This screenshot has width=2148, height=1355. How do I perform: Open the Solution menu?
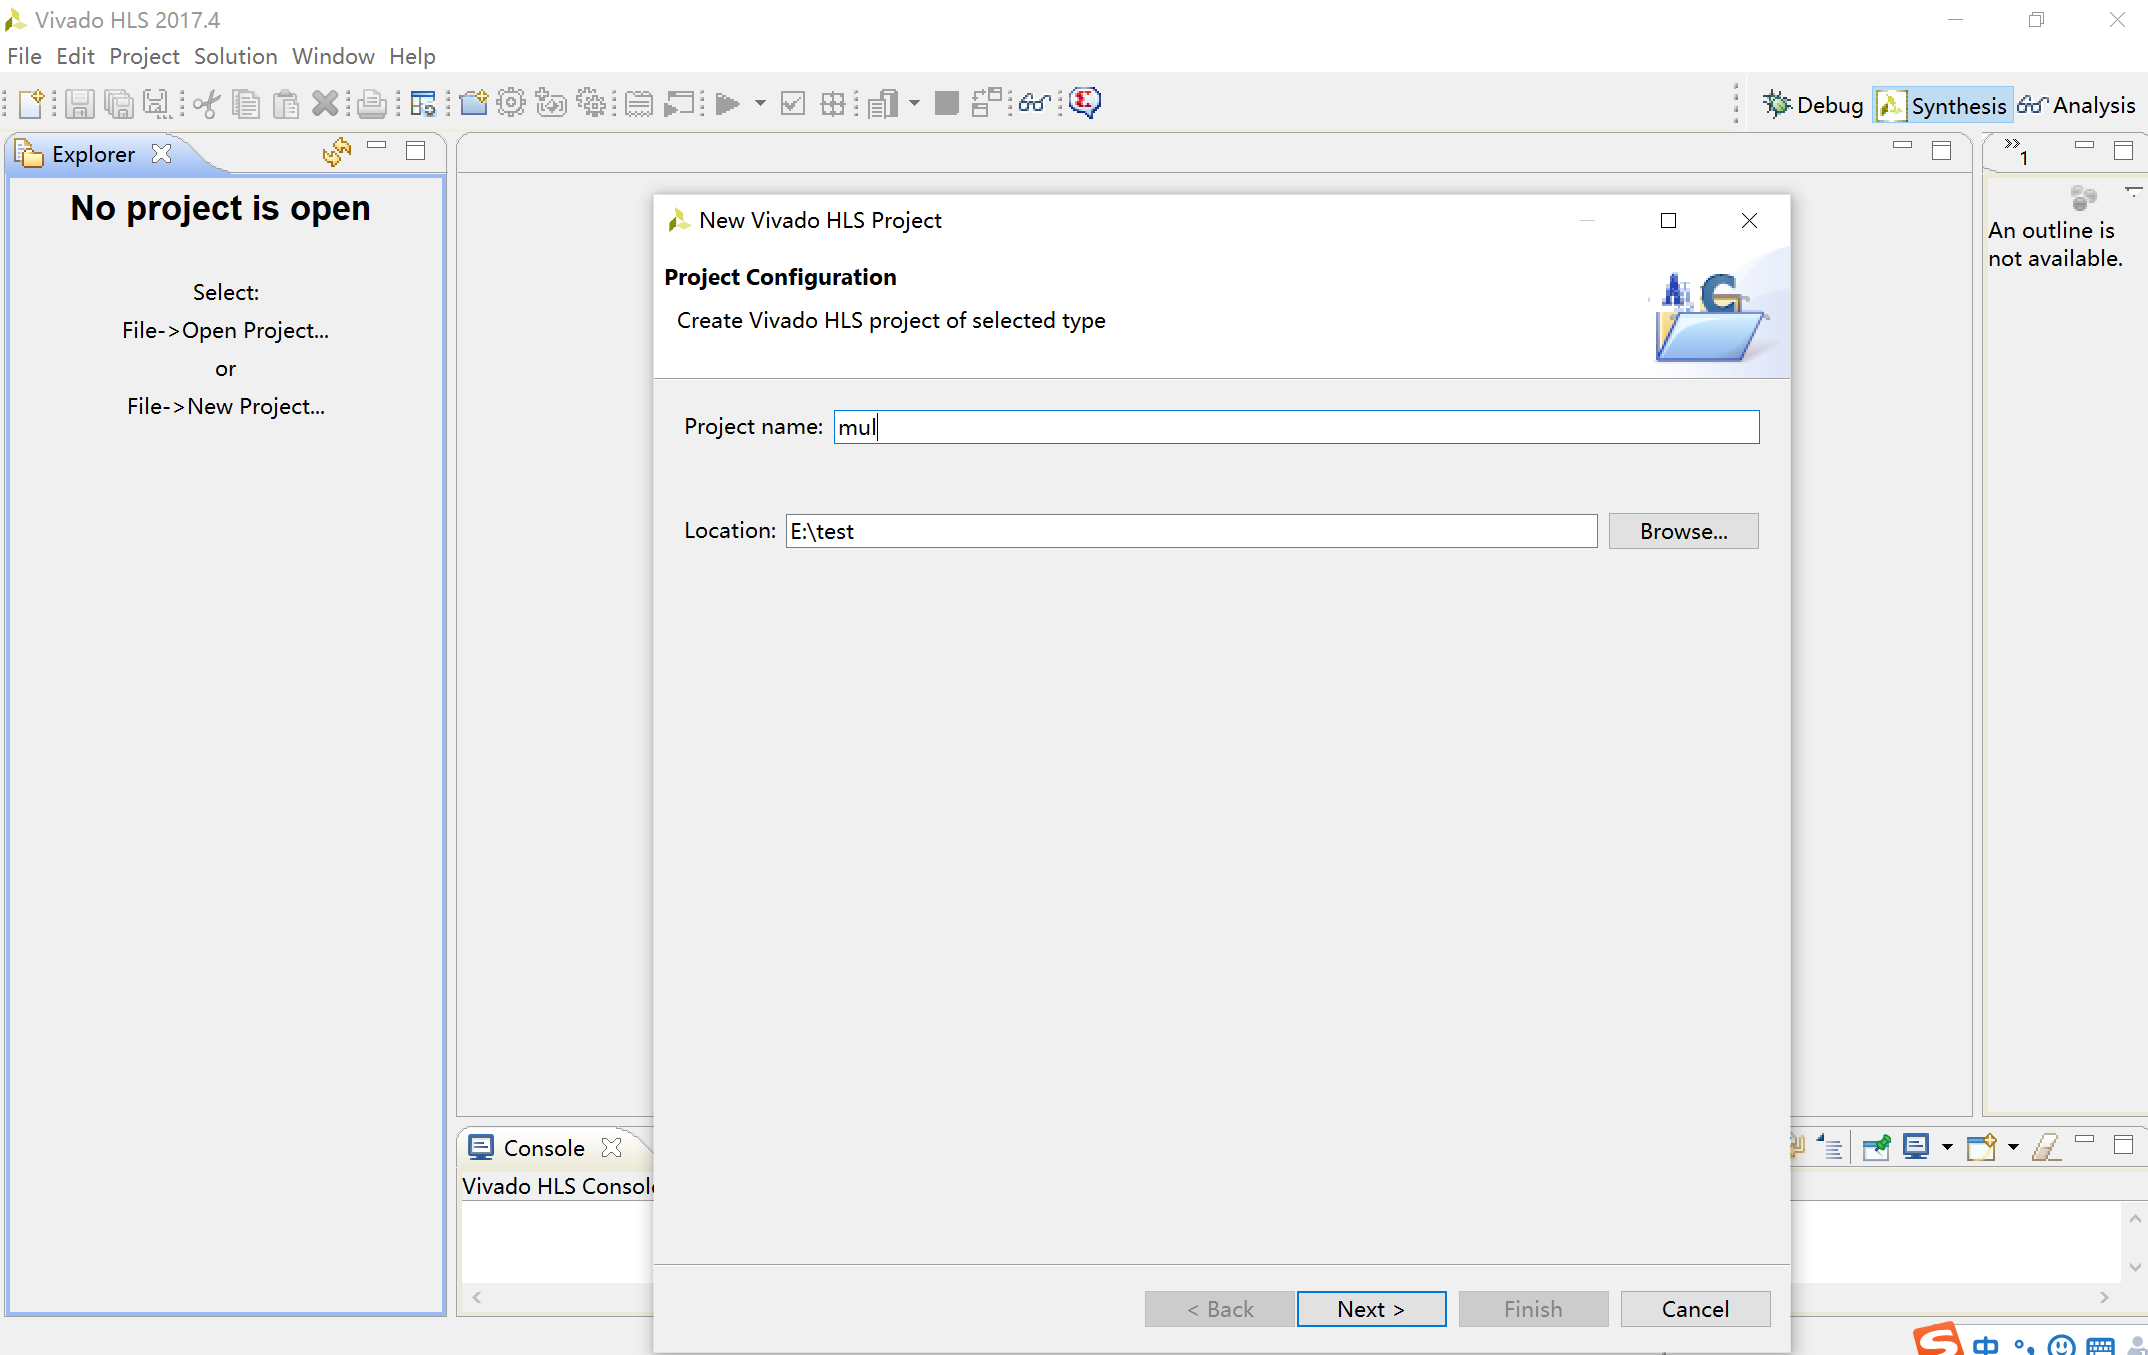click(235, 56)
